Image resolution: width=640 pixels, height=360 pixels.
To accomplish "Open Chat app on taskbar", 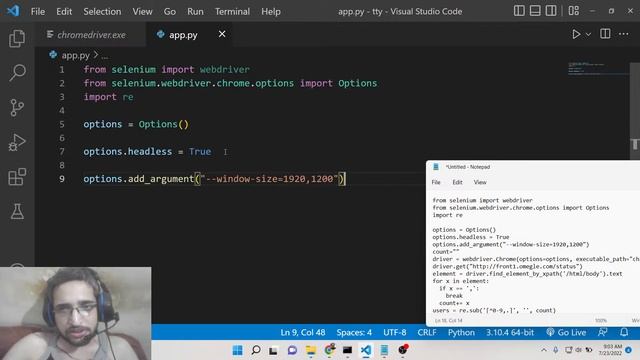I will pyautogui.click(x=292, y=350).
